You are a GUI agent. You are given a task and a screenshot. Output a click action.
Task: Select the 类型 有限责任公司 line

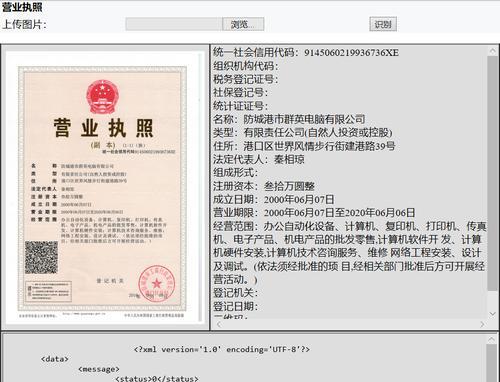tap(303, 132)
